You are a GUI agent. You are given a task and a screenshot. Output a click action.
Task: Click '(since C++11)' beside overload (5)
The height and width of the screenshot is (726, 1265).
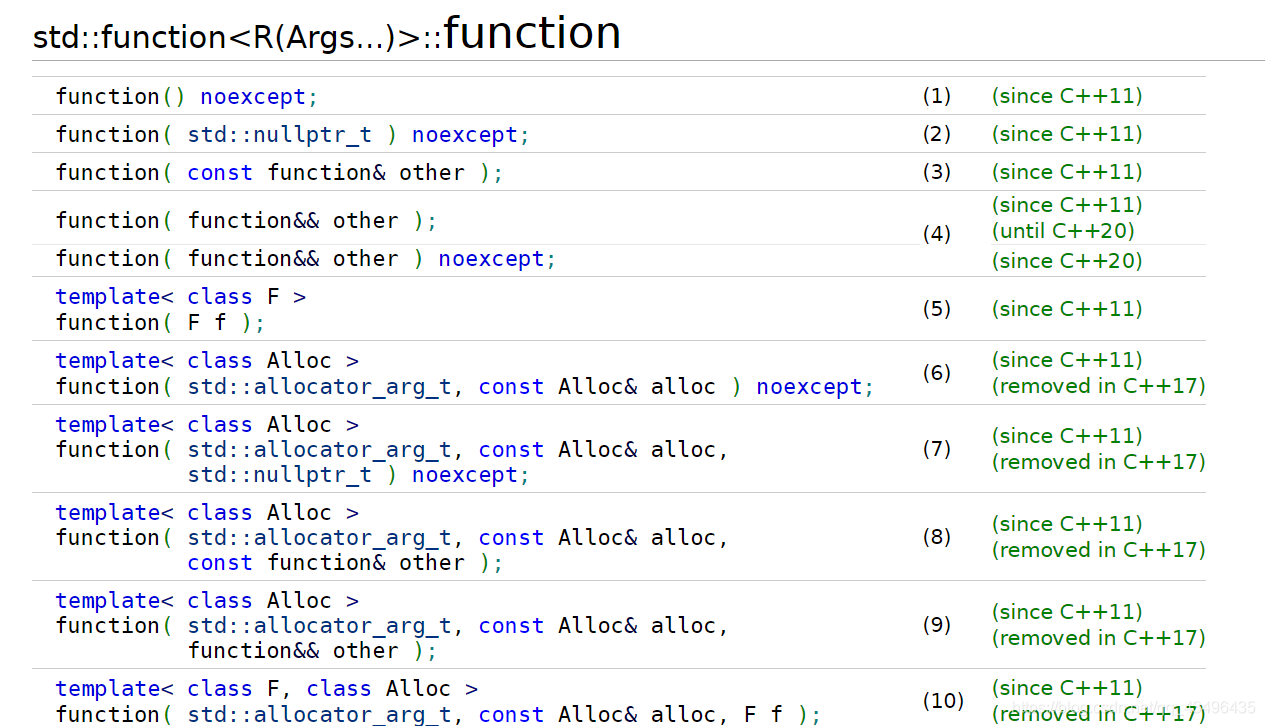tap(1067, 309)
